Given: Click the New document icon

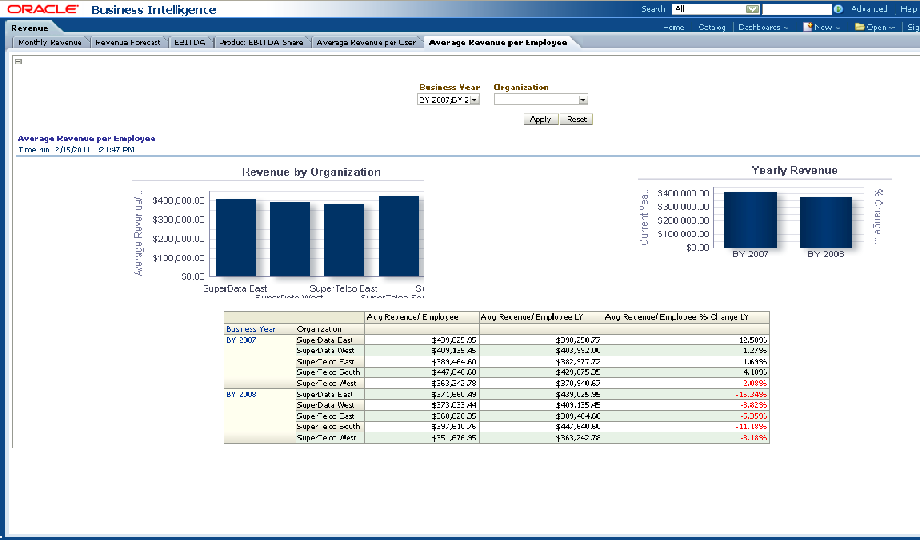Looking at the screenshot, I should pos(807,27).
